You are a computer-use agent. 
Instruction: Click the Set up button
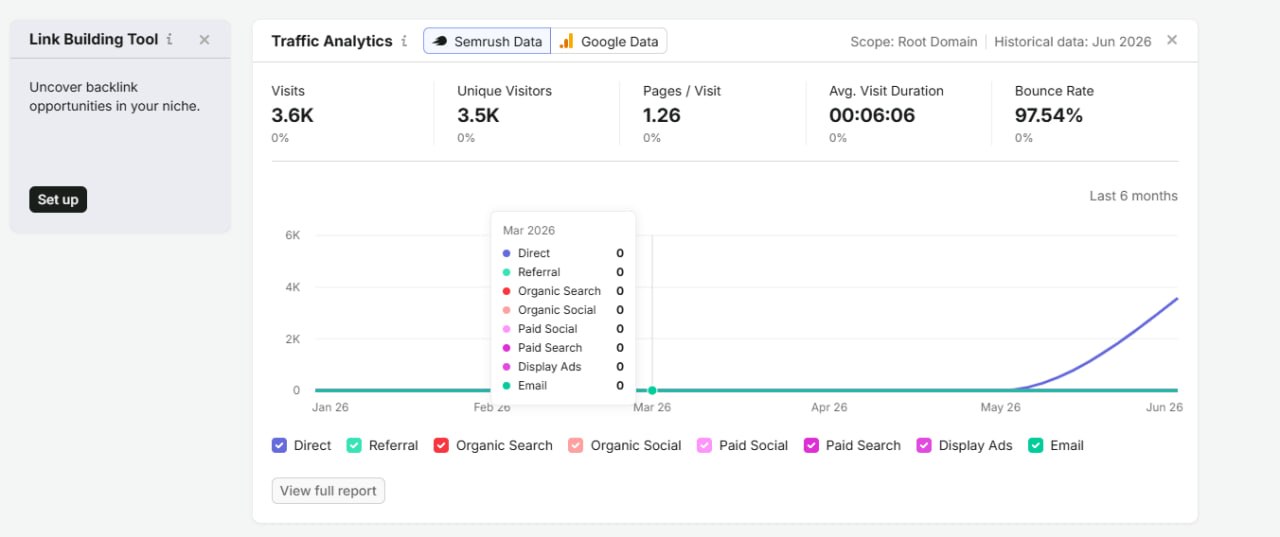coord(58,199)
